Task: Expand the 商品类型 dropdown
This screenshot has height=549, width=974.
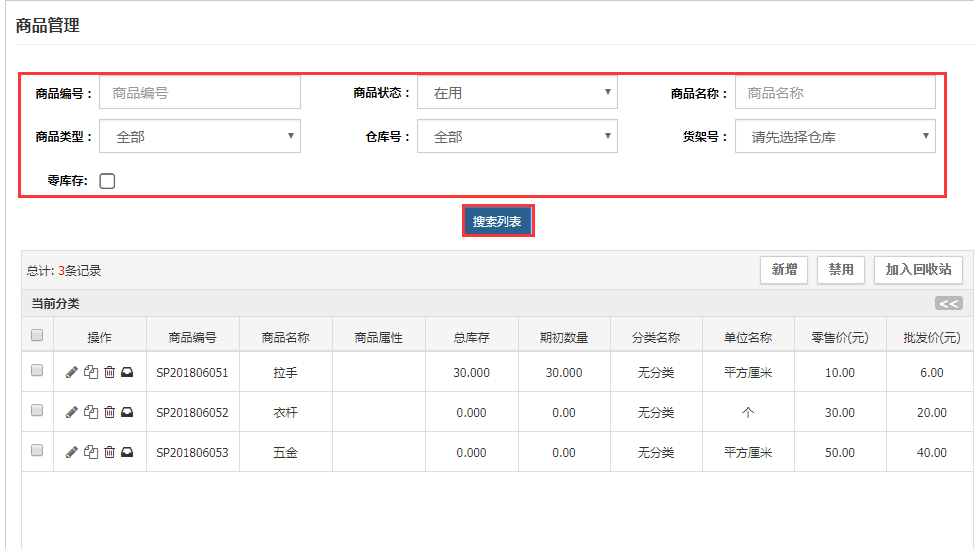Action: [200, 137]
